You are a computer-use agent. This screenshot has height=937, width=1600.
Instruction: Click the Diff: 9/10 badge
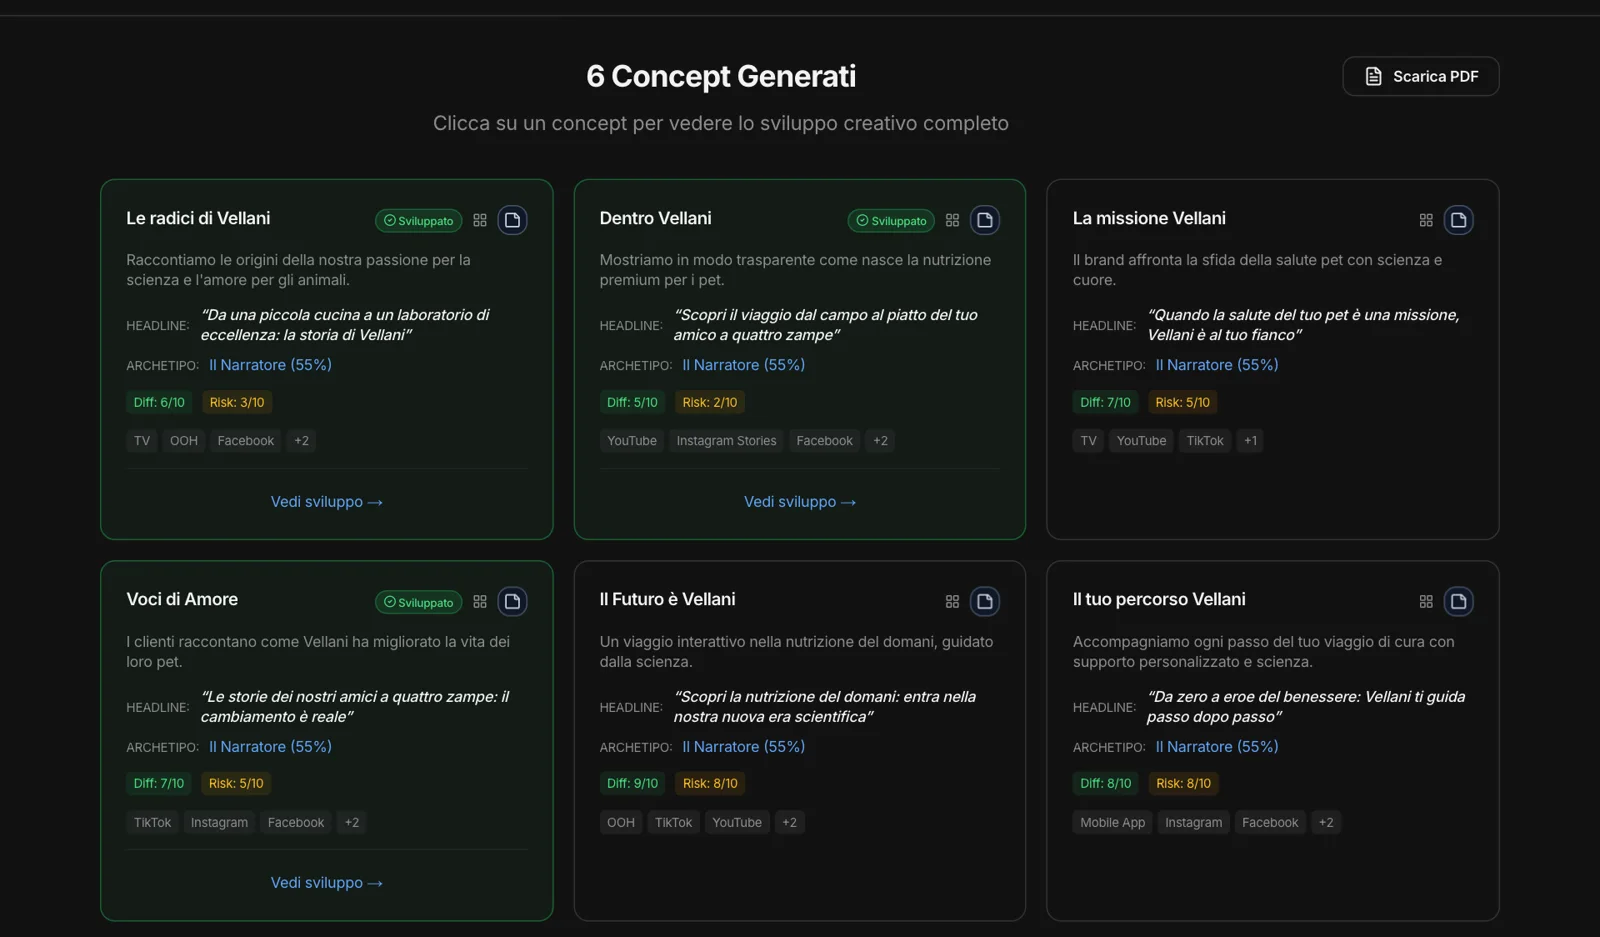632,784
